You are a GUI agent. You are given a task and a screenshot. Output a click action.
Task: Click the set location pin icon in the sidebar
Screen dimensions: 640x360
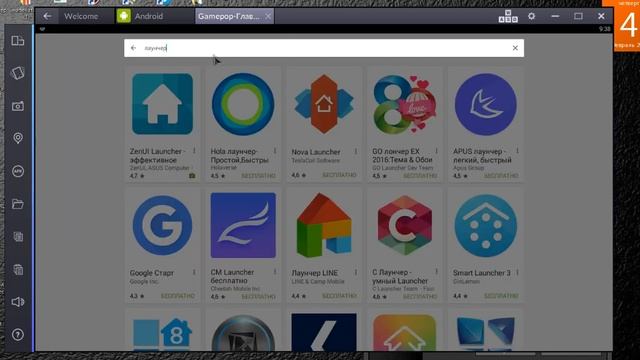[18, 138]
